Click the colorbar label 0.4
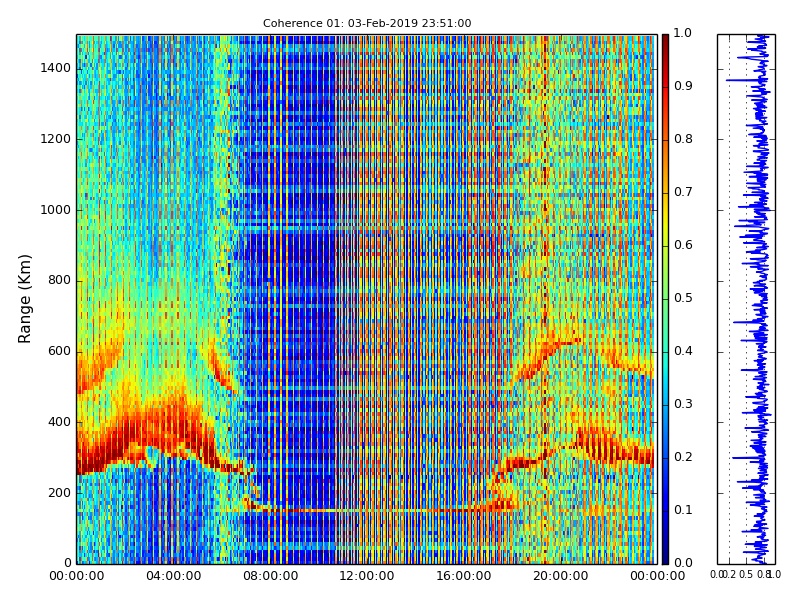This screenshot has width=800, height=600. (x=683, y=351)
